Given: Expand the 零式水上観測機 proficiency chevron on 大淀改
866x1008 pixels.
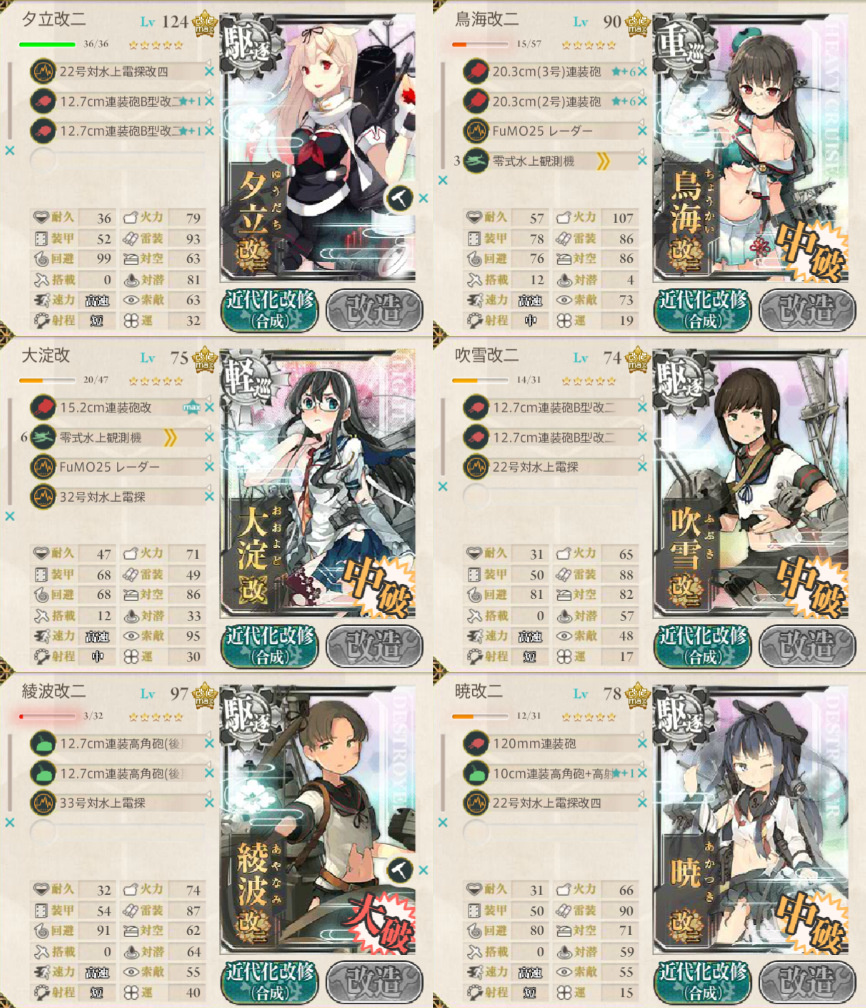Looking at the screenshot, I should [170, 438].
